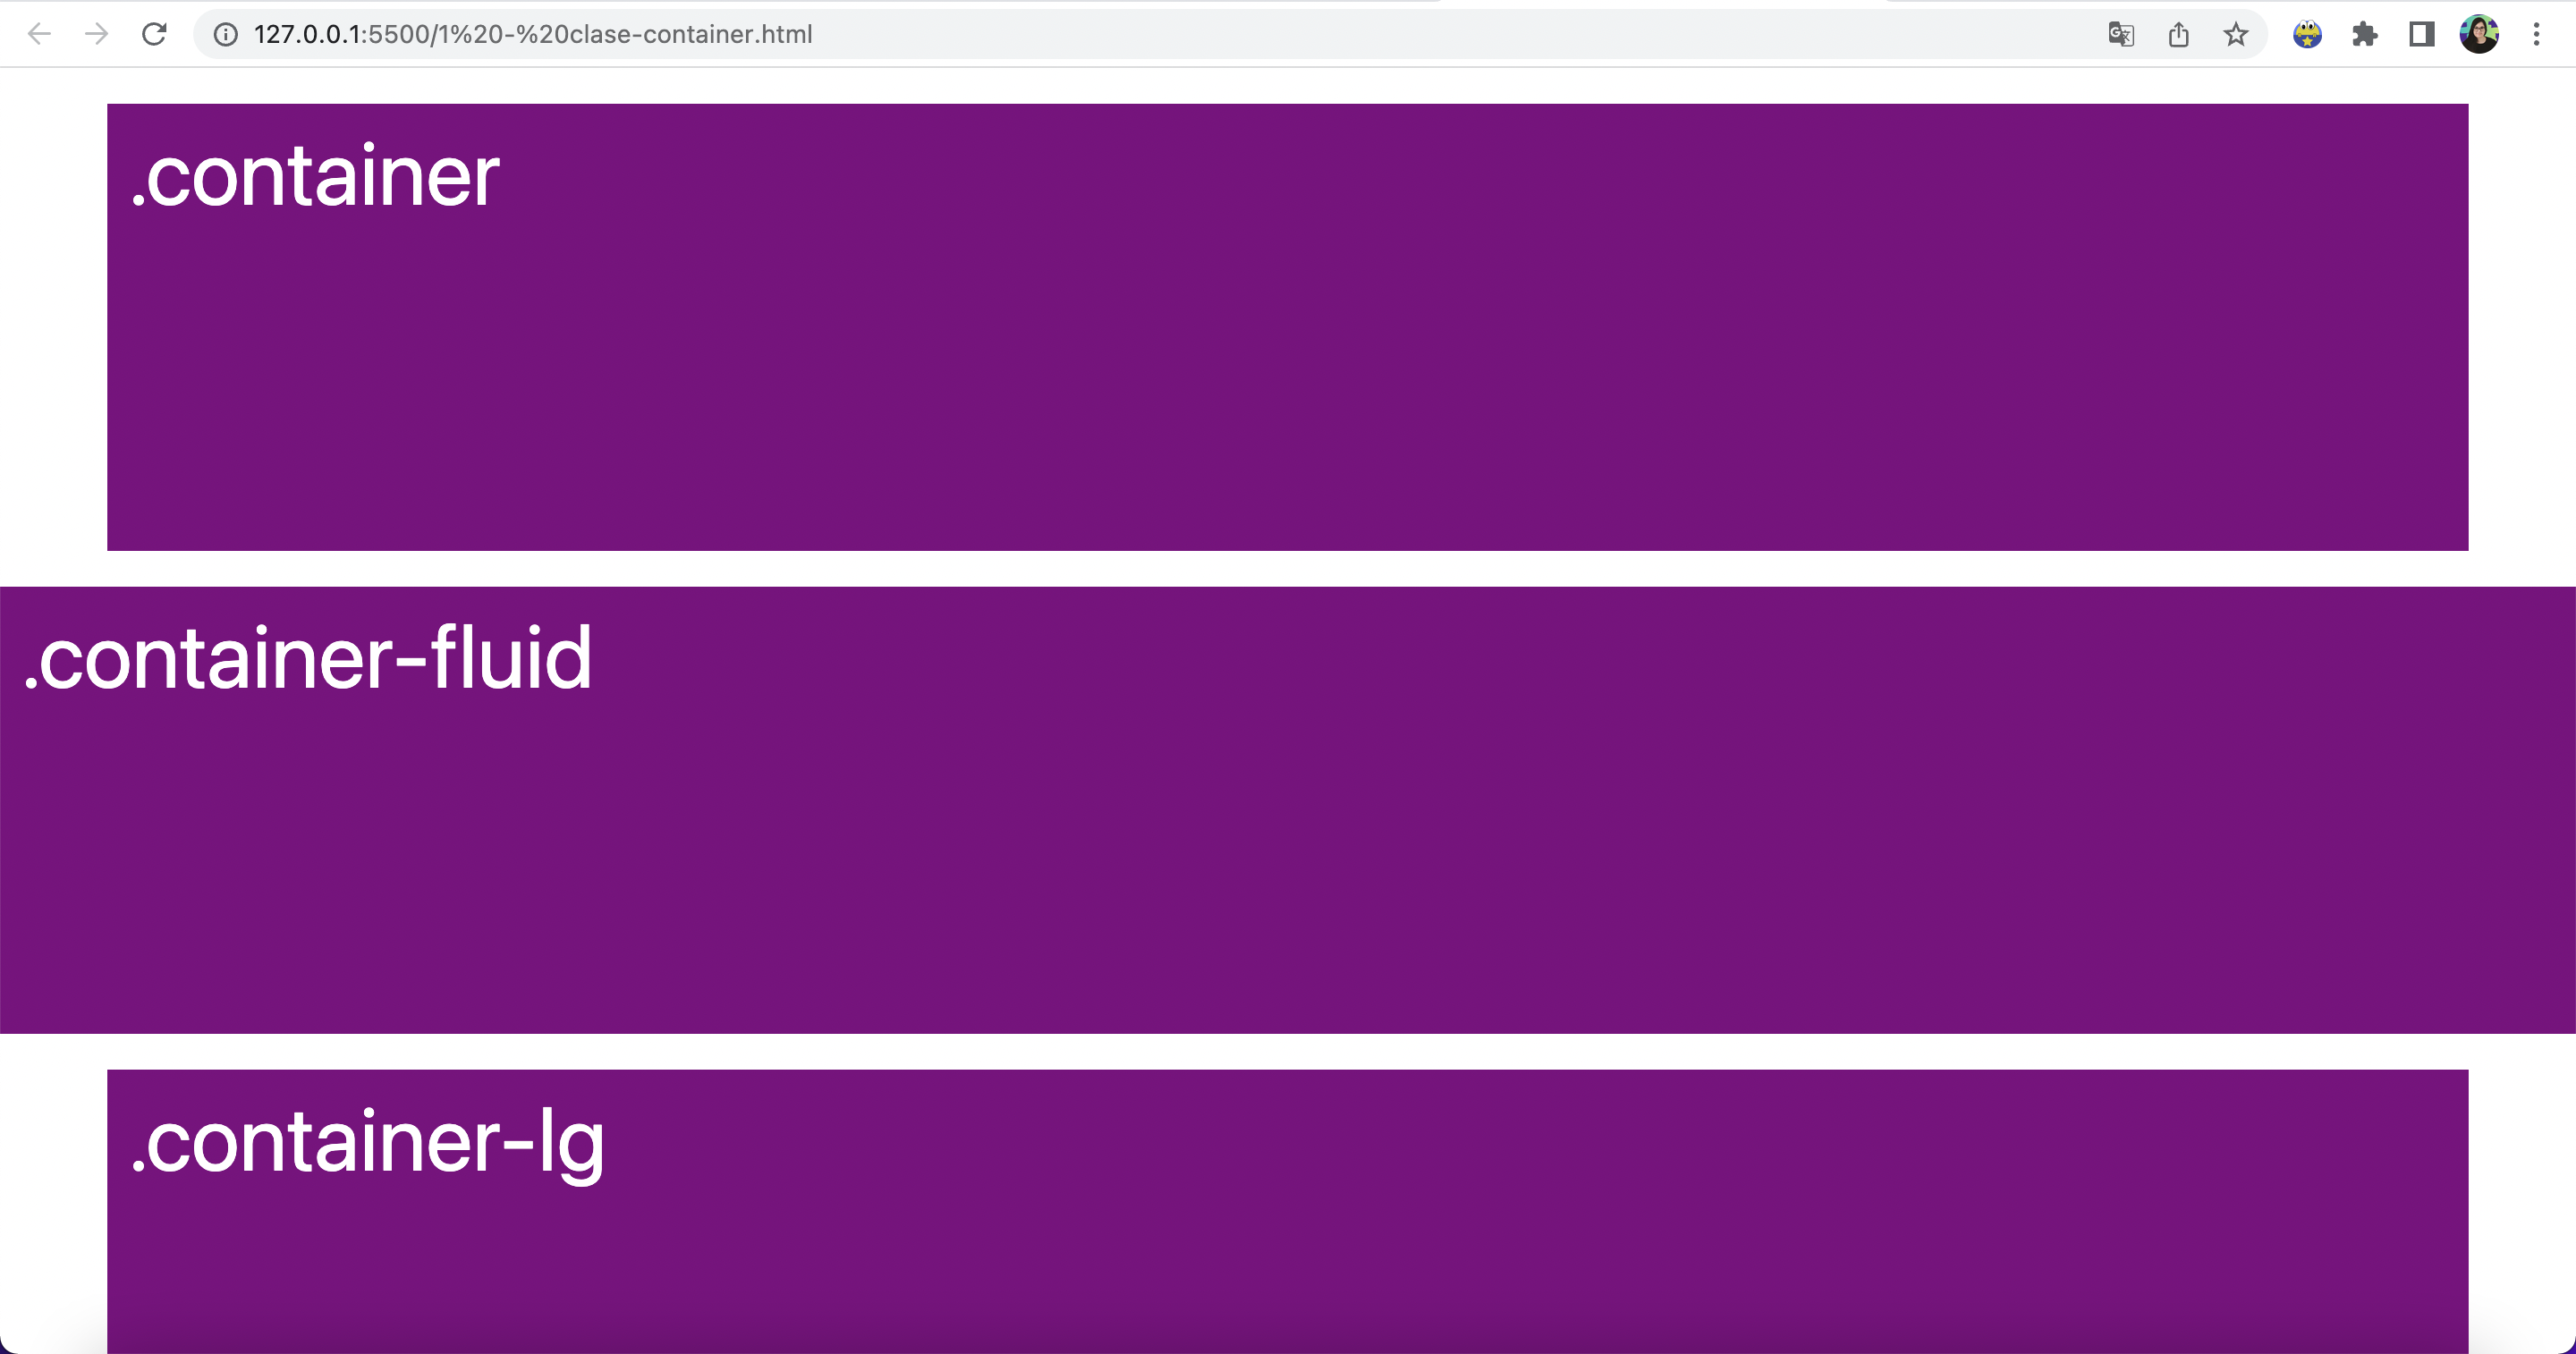Open the user profile avatar menu
This screenshot has width=2576, height=1354.
[x=2479, y=34]
